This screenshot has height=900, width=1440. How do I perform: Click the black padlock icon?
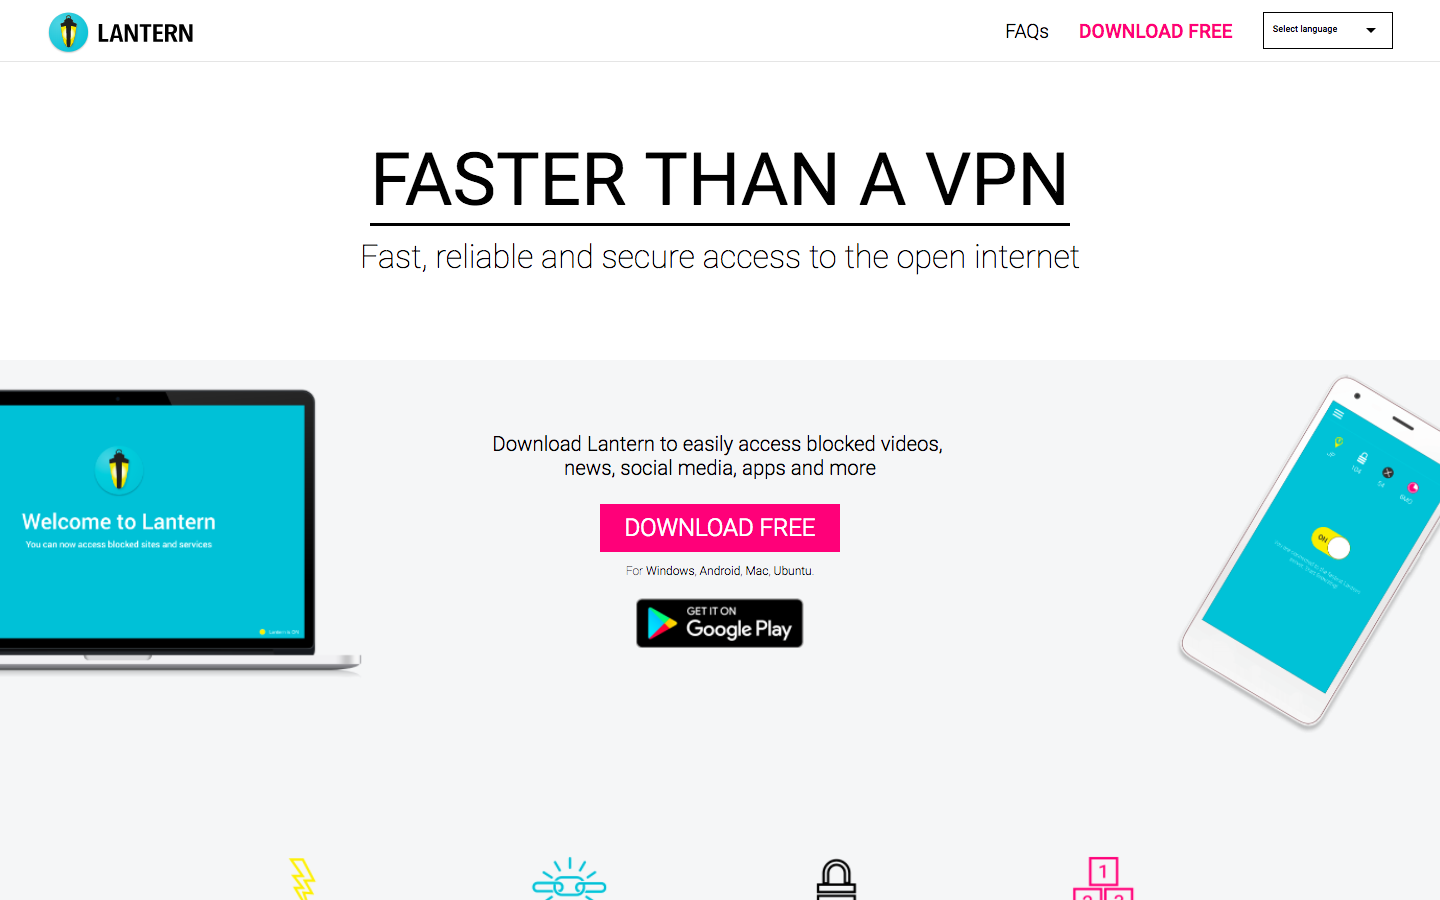pos(836,880)
